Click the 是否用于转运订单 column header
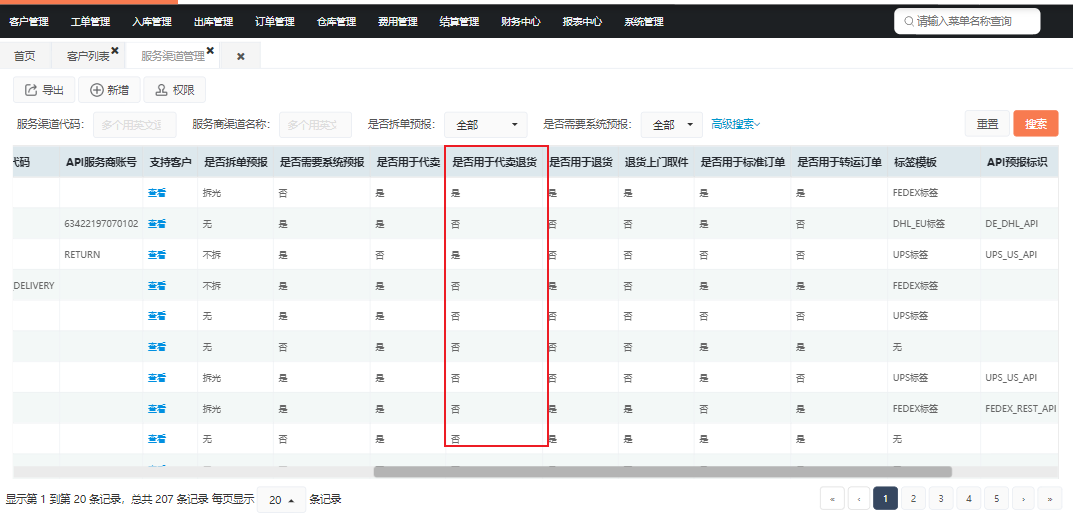Viewport: 1073px width, 532px height. point(839,162)
